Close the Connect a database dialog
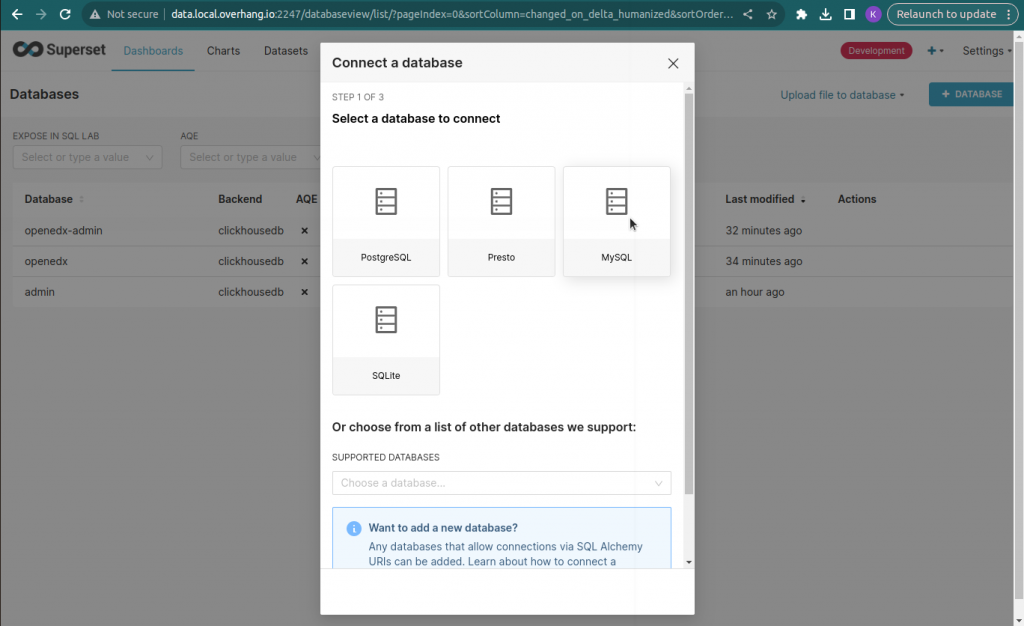Image resolution: width=1024 pixels, height=626 pixels. (673, 63)
